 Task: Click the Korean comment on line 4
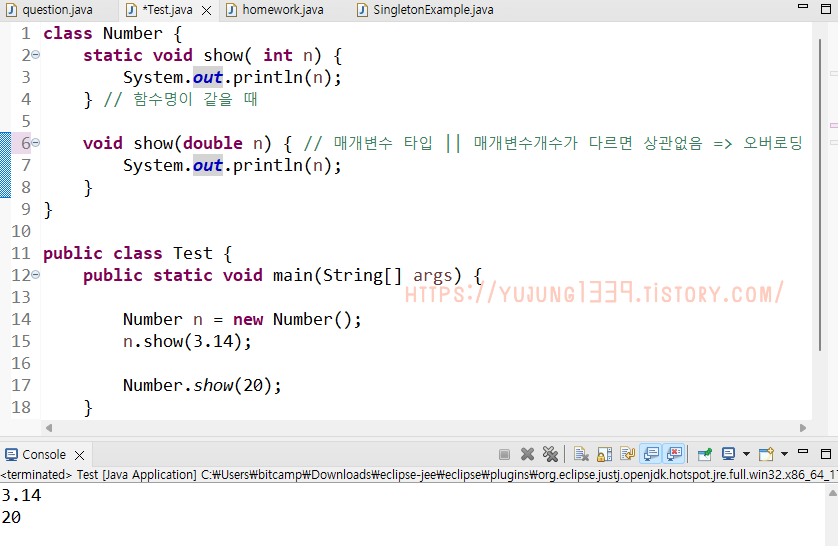pyautogui.click(x=180, y=99)
